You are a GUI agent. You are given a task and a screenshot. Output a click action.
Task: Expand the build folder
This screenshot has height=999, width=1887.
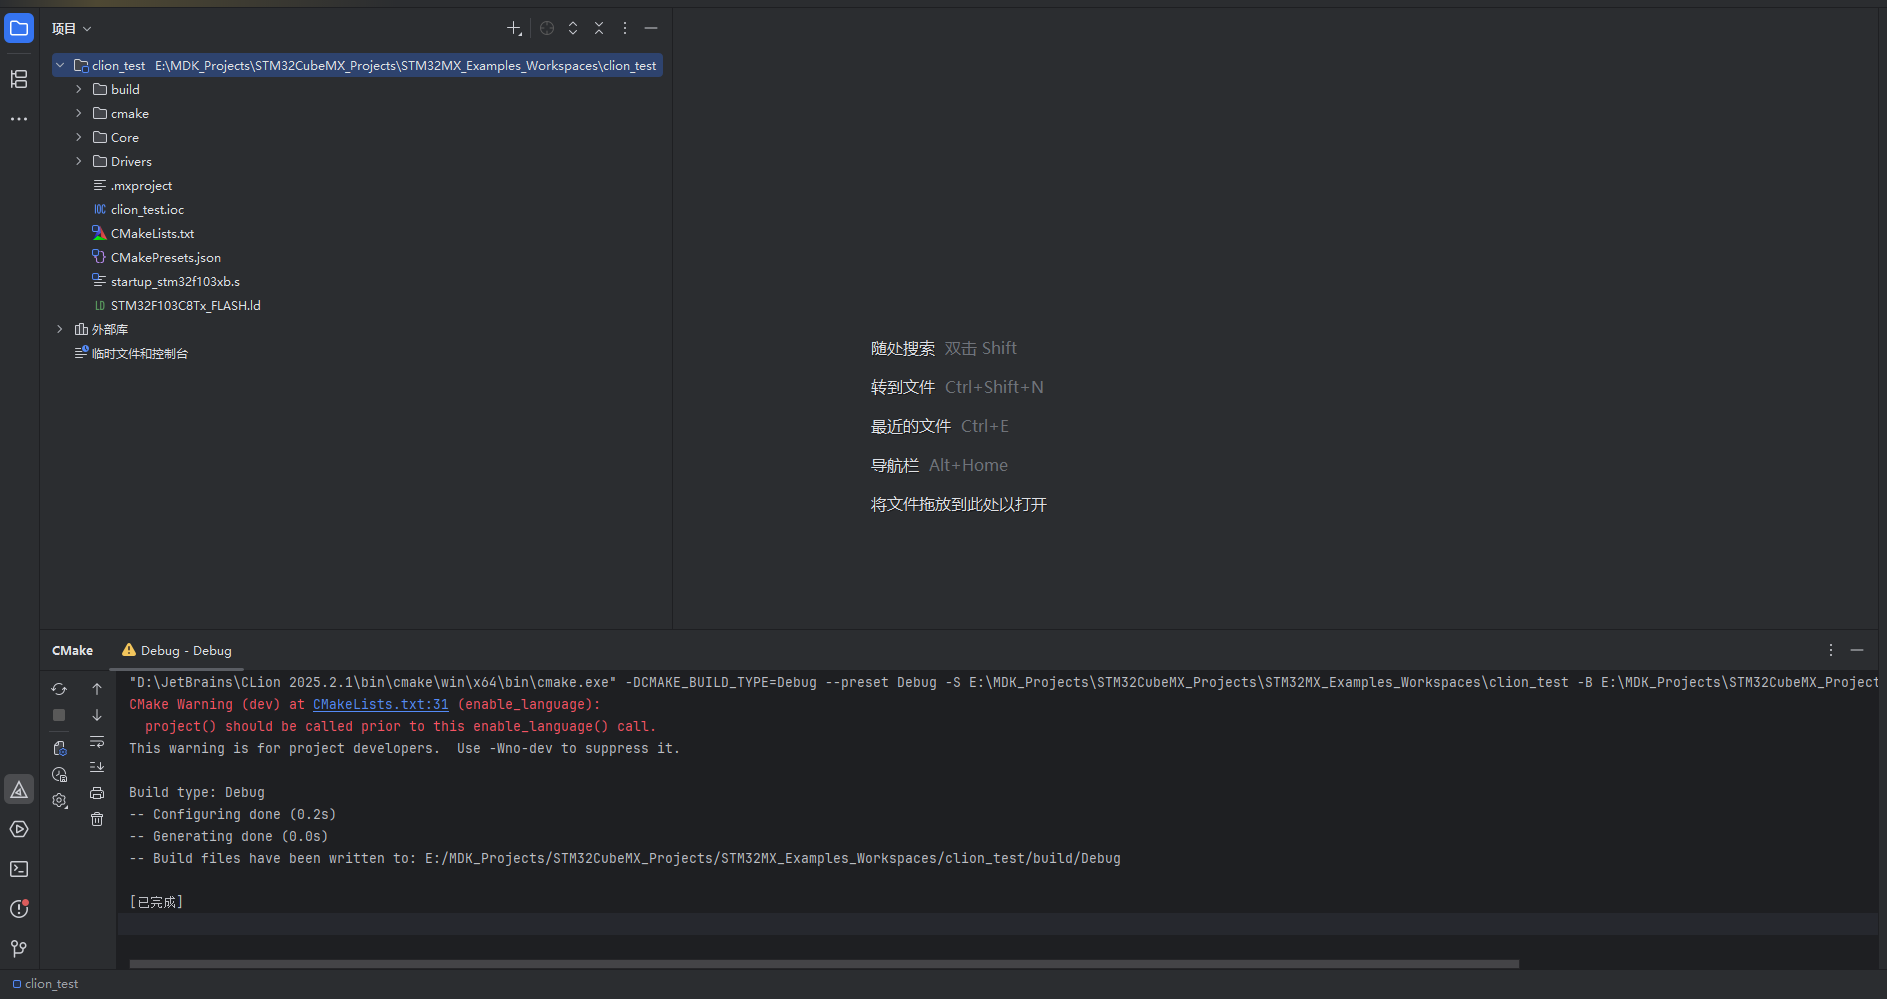[x=79, y=90]
